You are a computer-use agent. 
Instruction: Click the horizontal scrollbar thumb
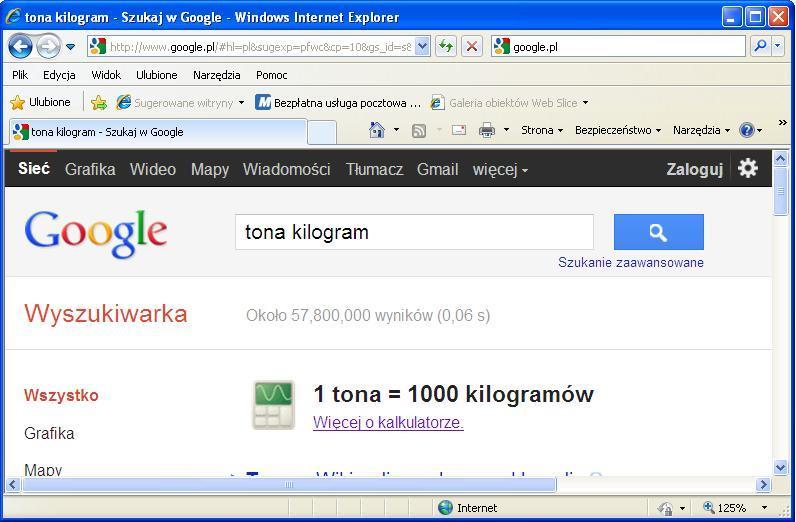click(289, 485)
